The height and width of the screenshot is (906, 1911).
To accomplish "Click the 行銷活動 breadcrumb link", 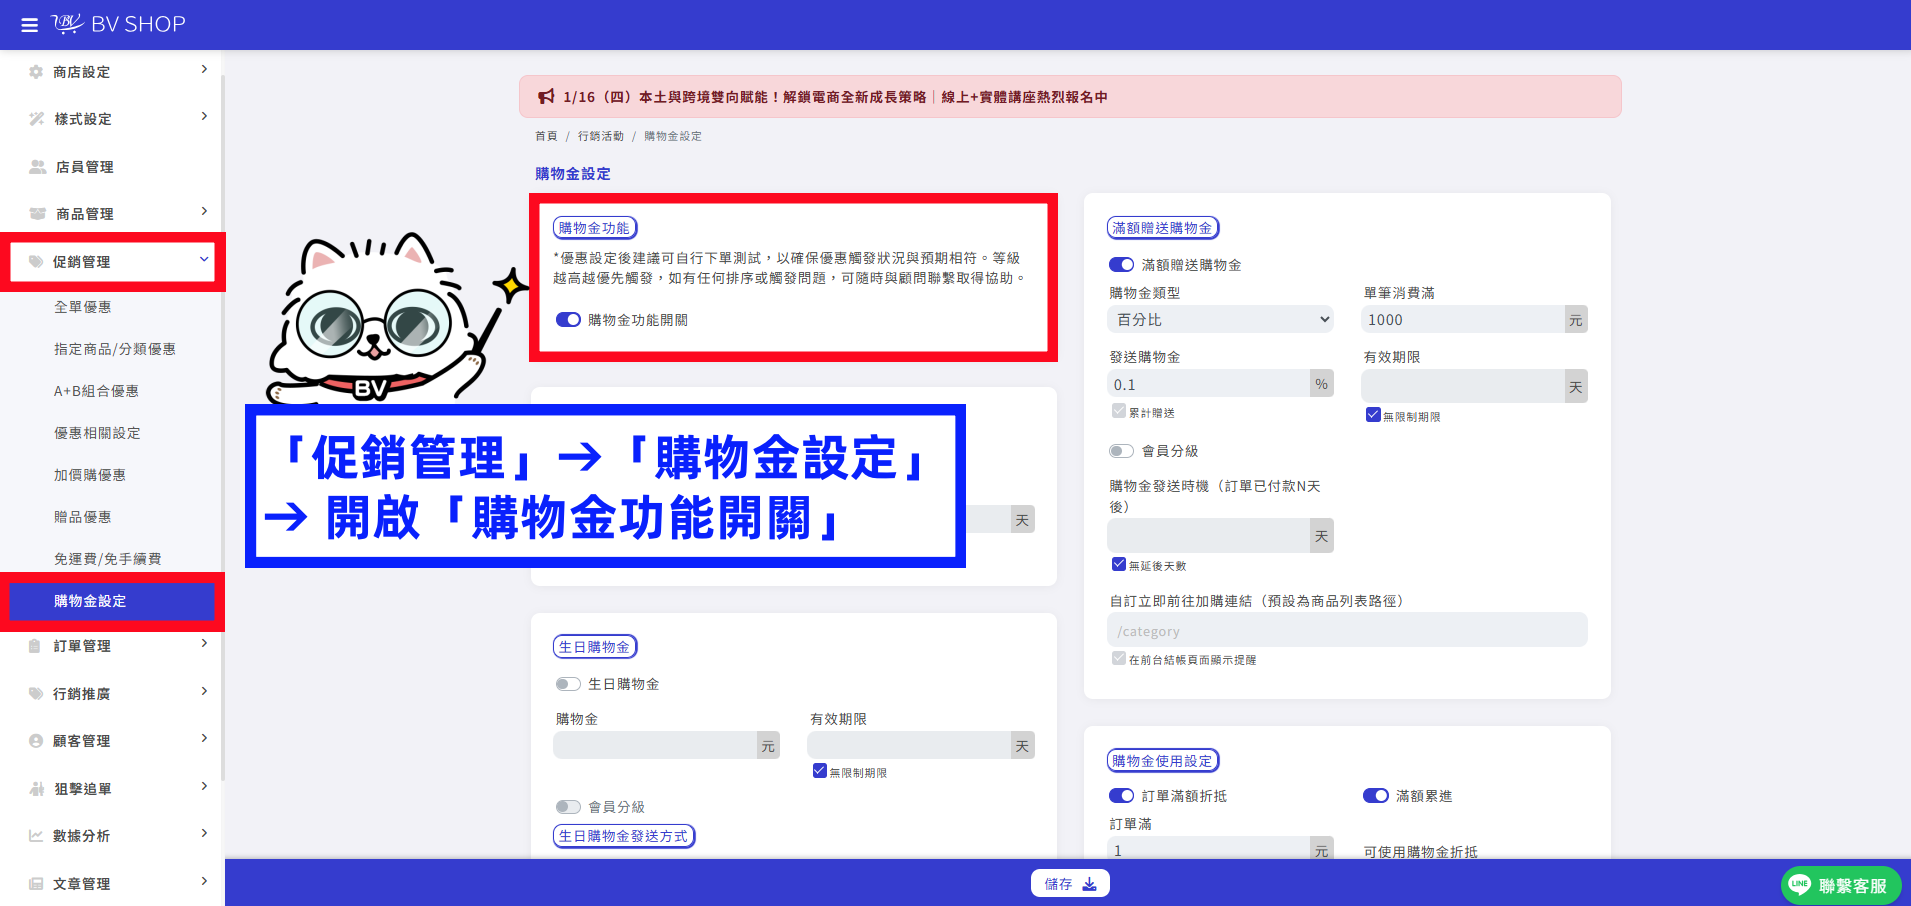I will [601, 136].
